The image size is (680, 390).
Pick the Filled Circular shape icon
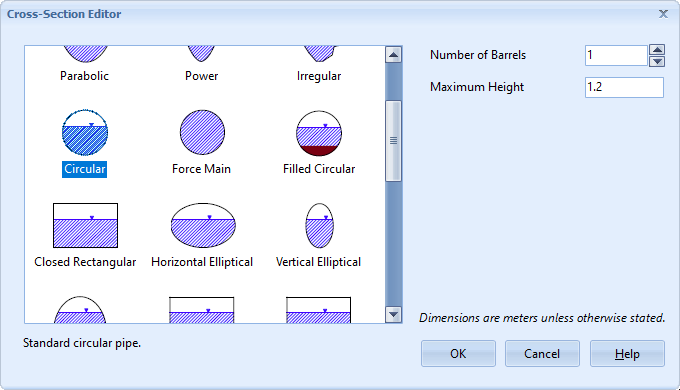point(319,133)
